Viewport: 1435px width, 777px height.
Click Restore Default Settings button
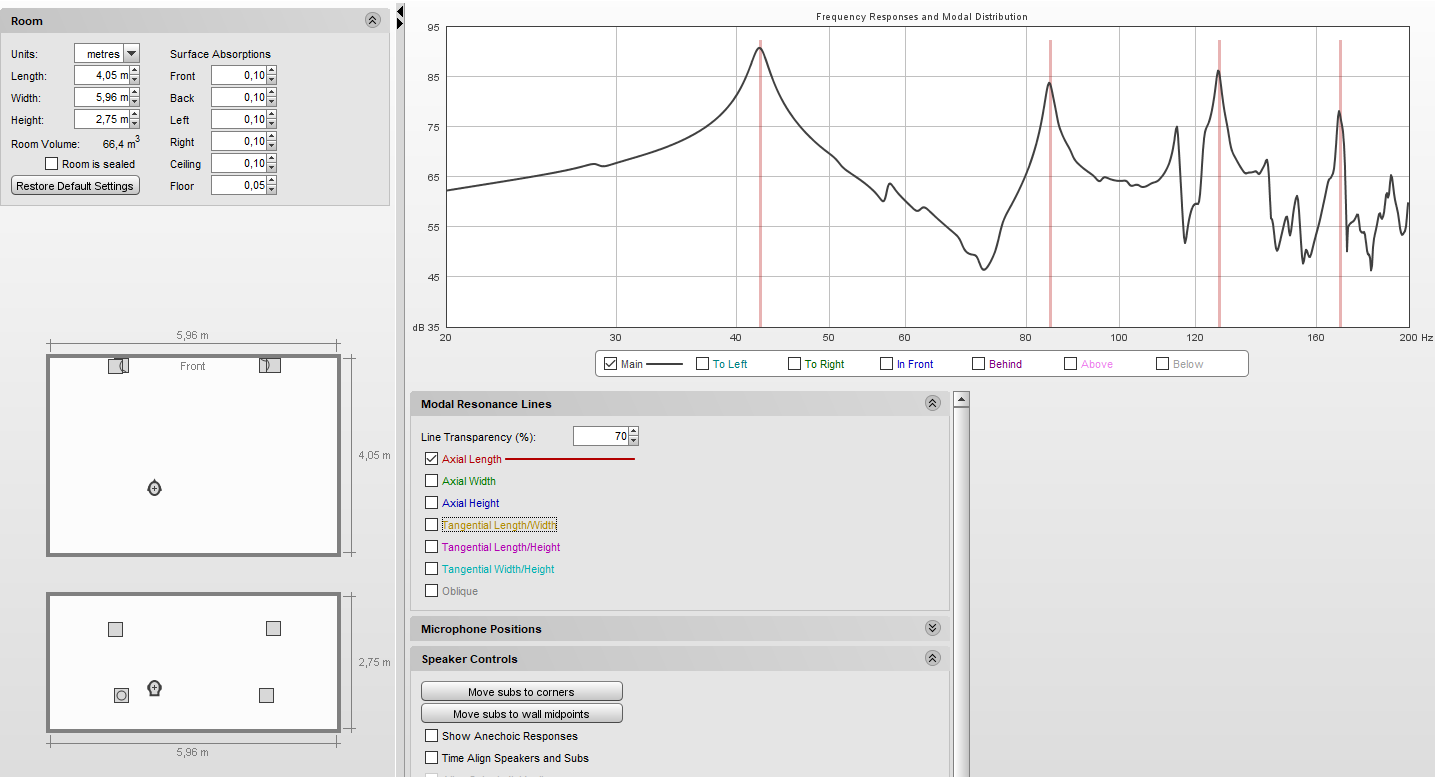(x=75, y=186)
